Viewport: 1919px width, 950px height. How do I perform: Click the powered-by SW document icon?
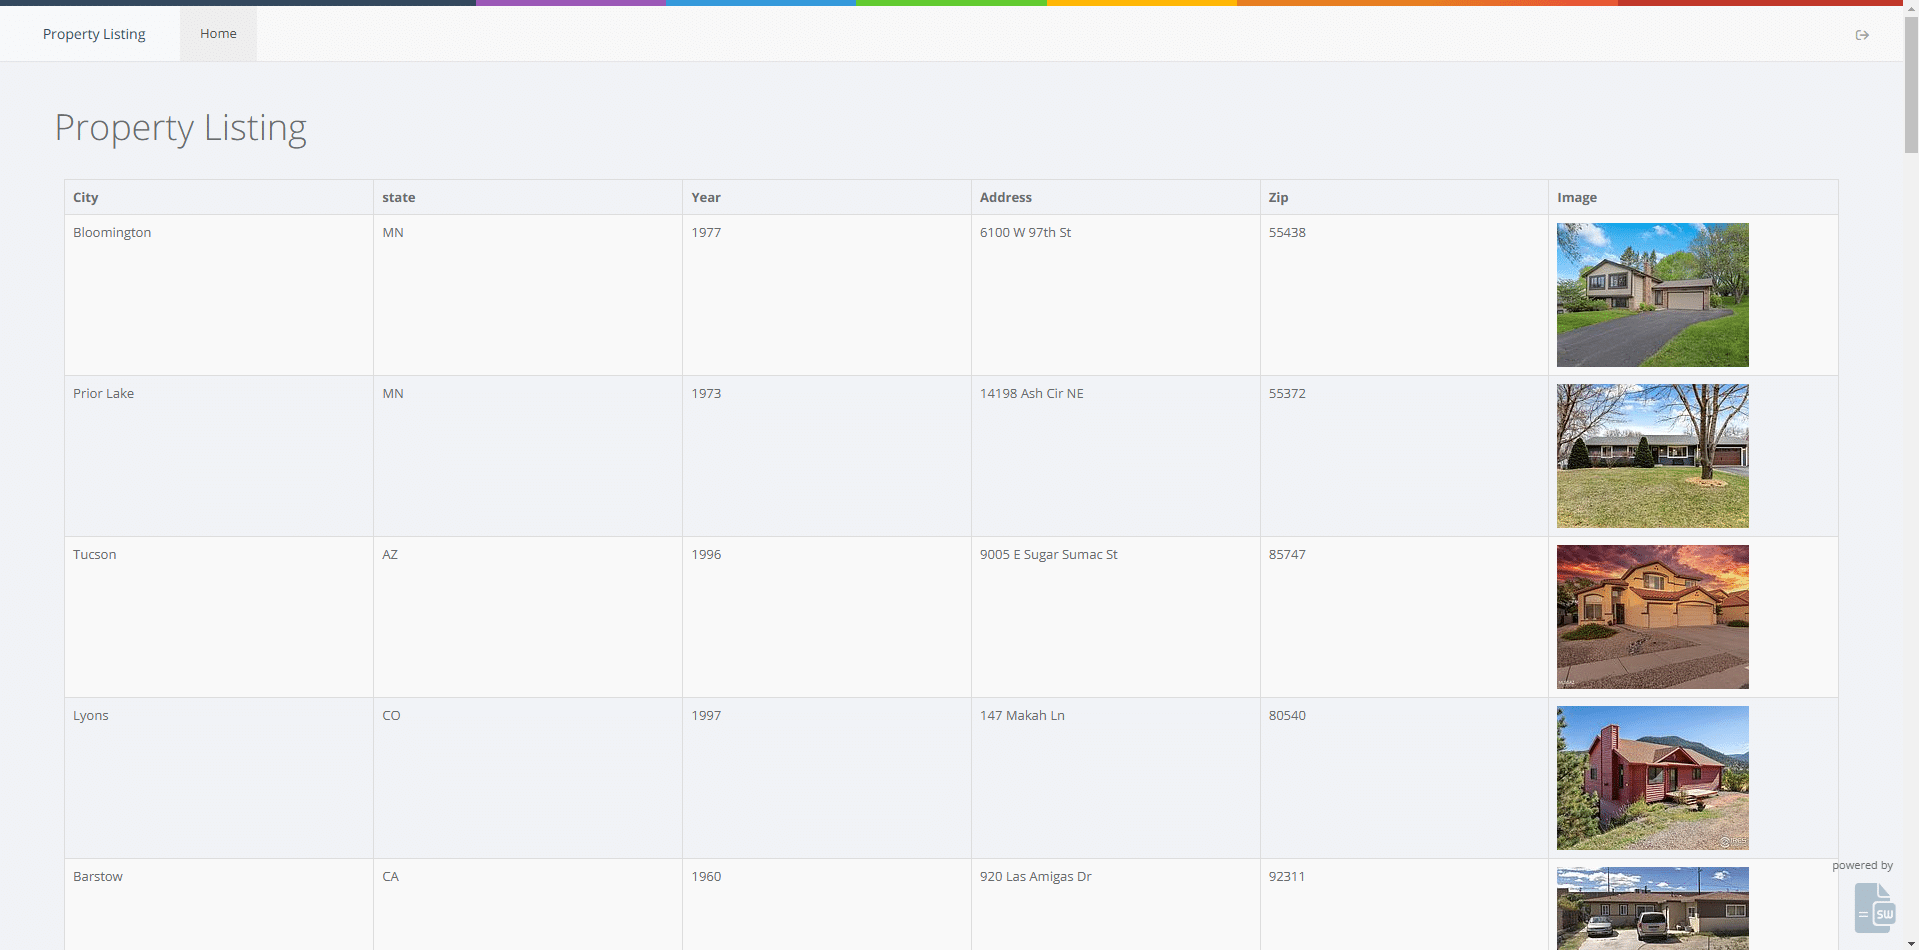point(1874,907)
